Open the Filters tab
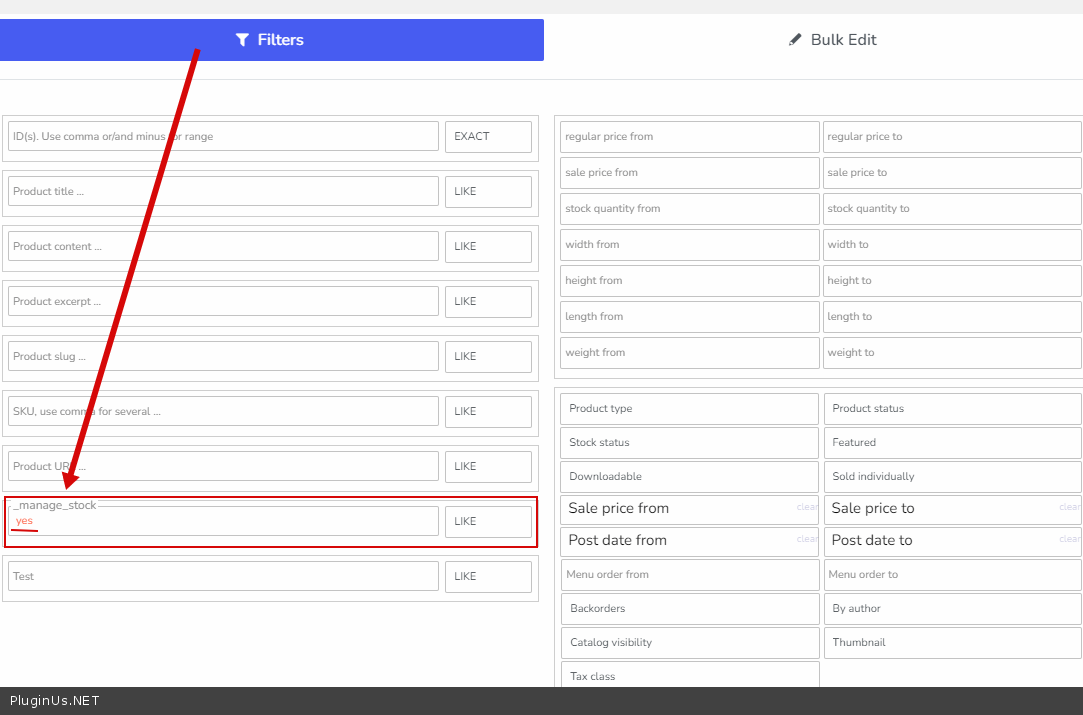 point(271,40)
